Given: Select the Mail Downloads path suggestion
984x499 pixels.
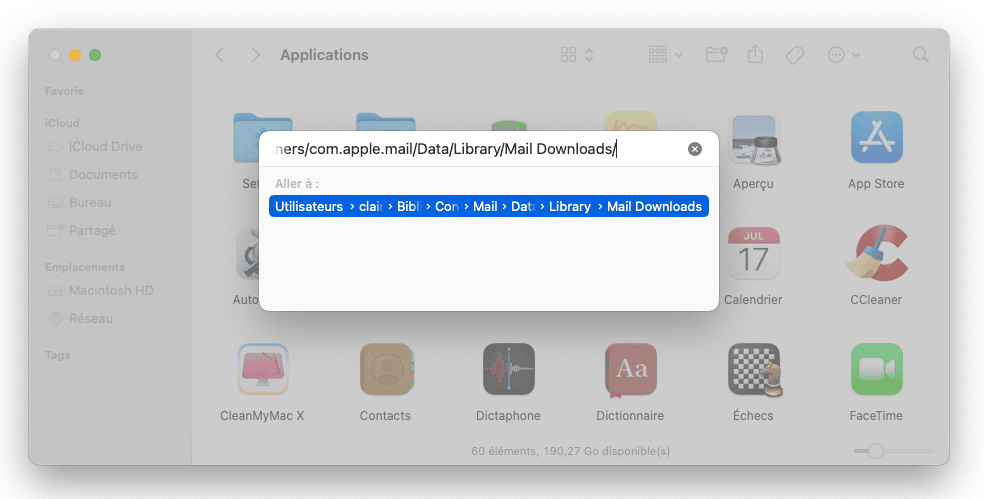Looking at the screenshot, I should tap(489, 206).
